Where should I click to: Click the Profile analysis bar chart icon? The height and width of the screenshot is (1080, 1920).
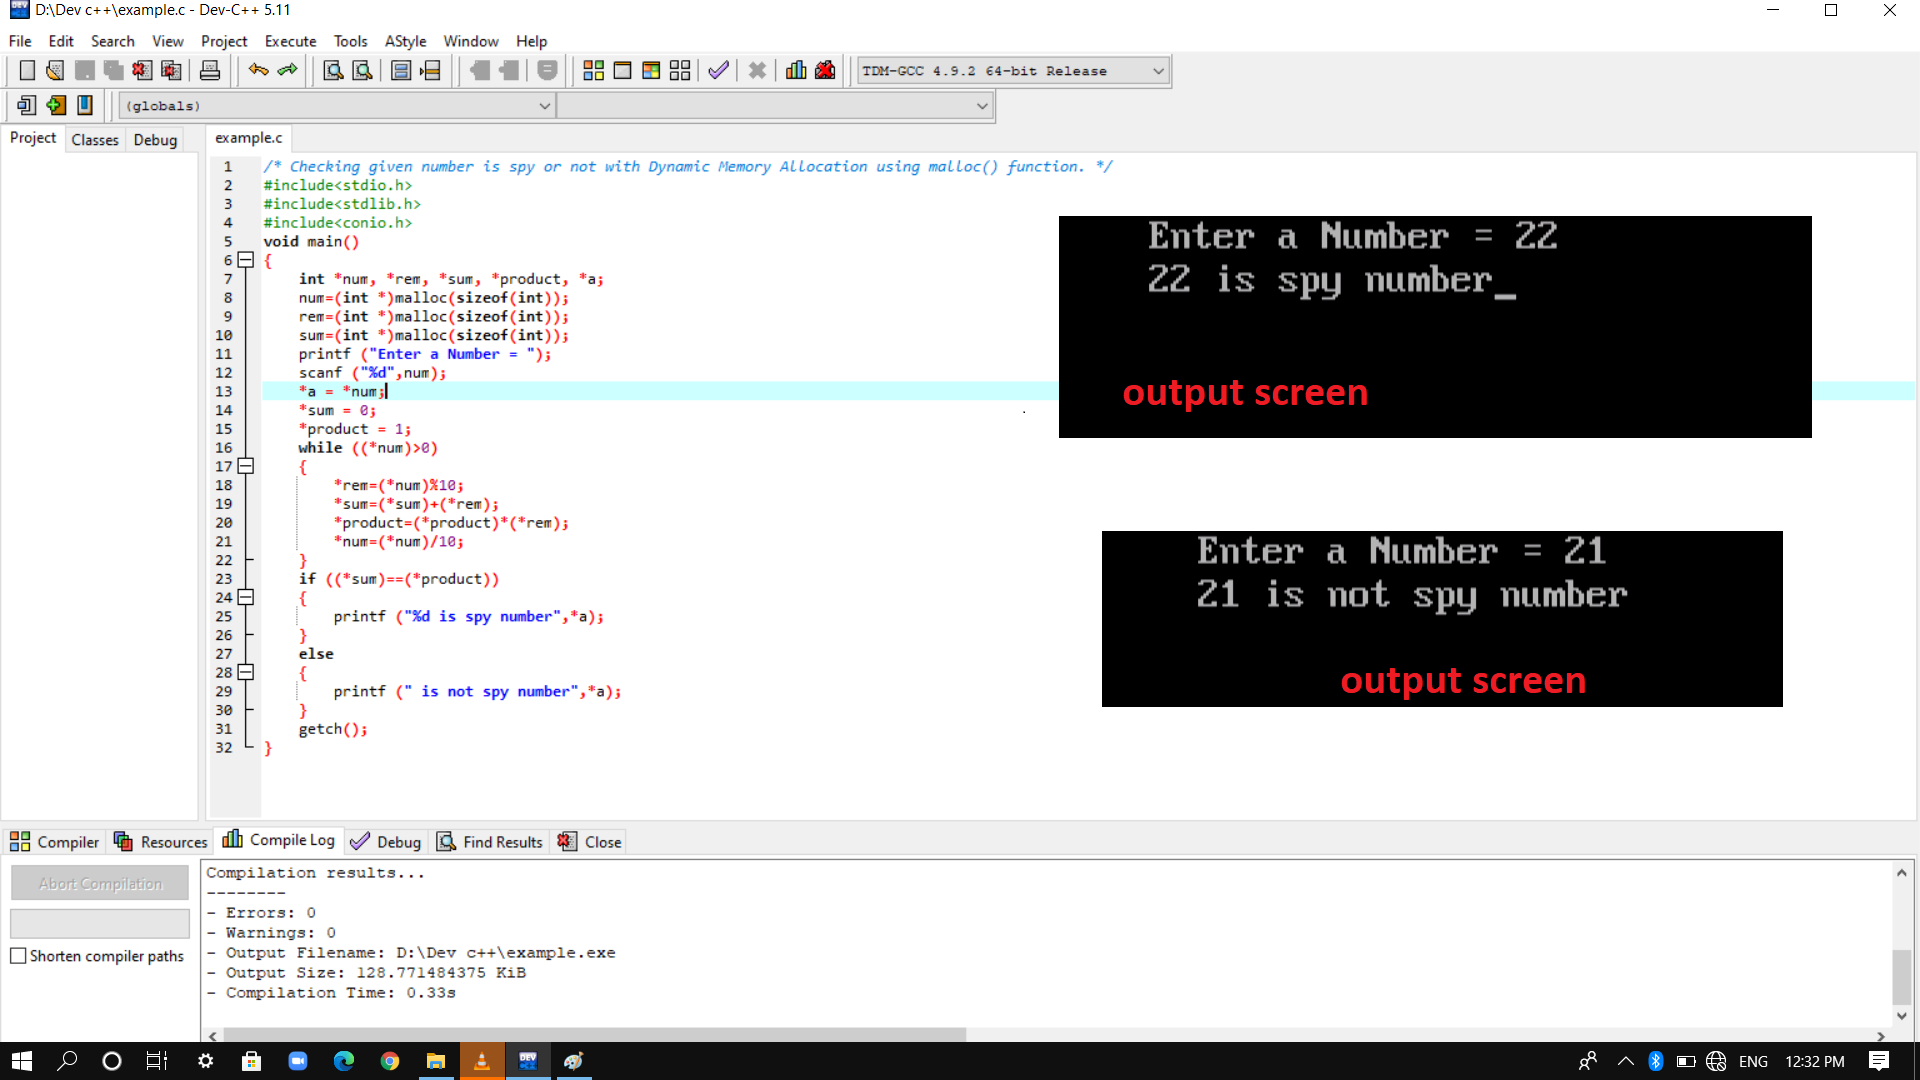click(x=796, y=71)
